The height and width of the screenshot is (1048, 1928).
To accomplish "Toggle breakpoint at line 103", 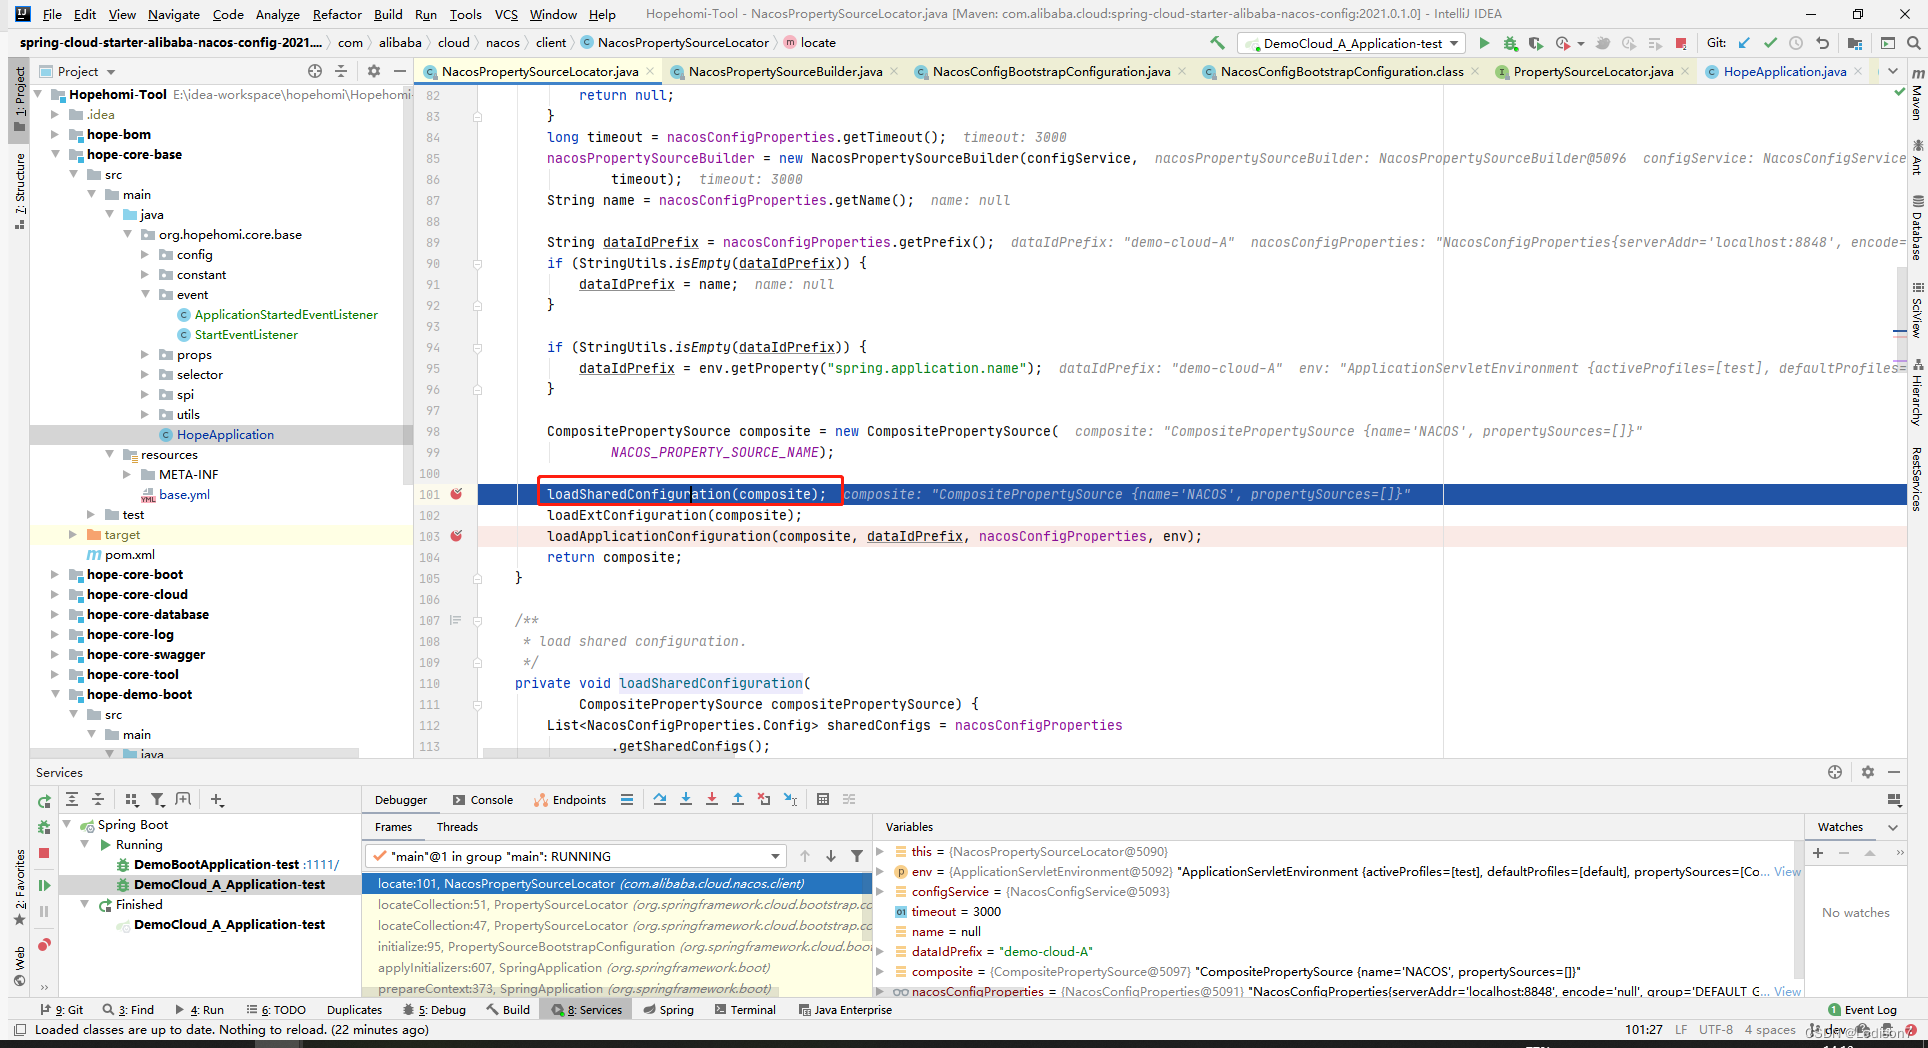I will 456,536.
